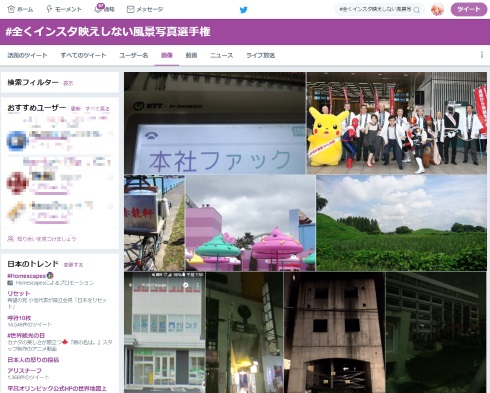Open the Pikachu group photo
This screenshot has height=393, width=490.
[396, 123]
